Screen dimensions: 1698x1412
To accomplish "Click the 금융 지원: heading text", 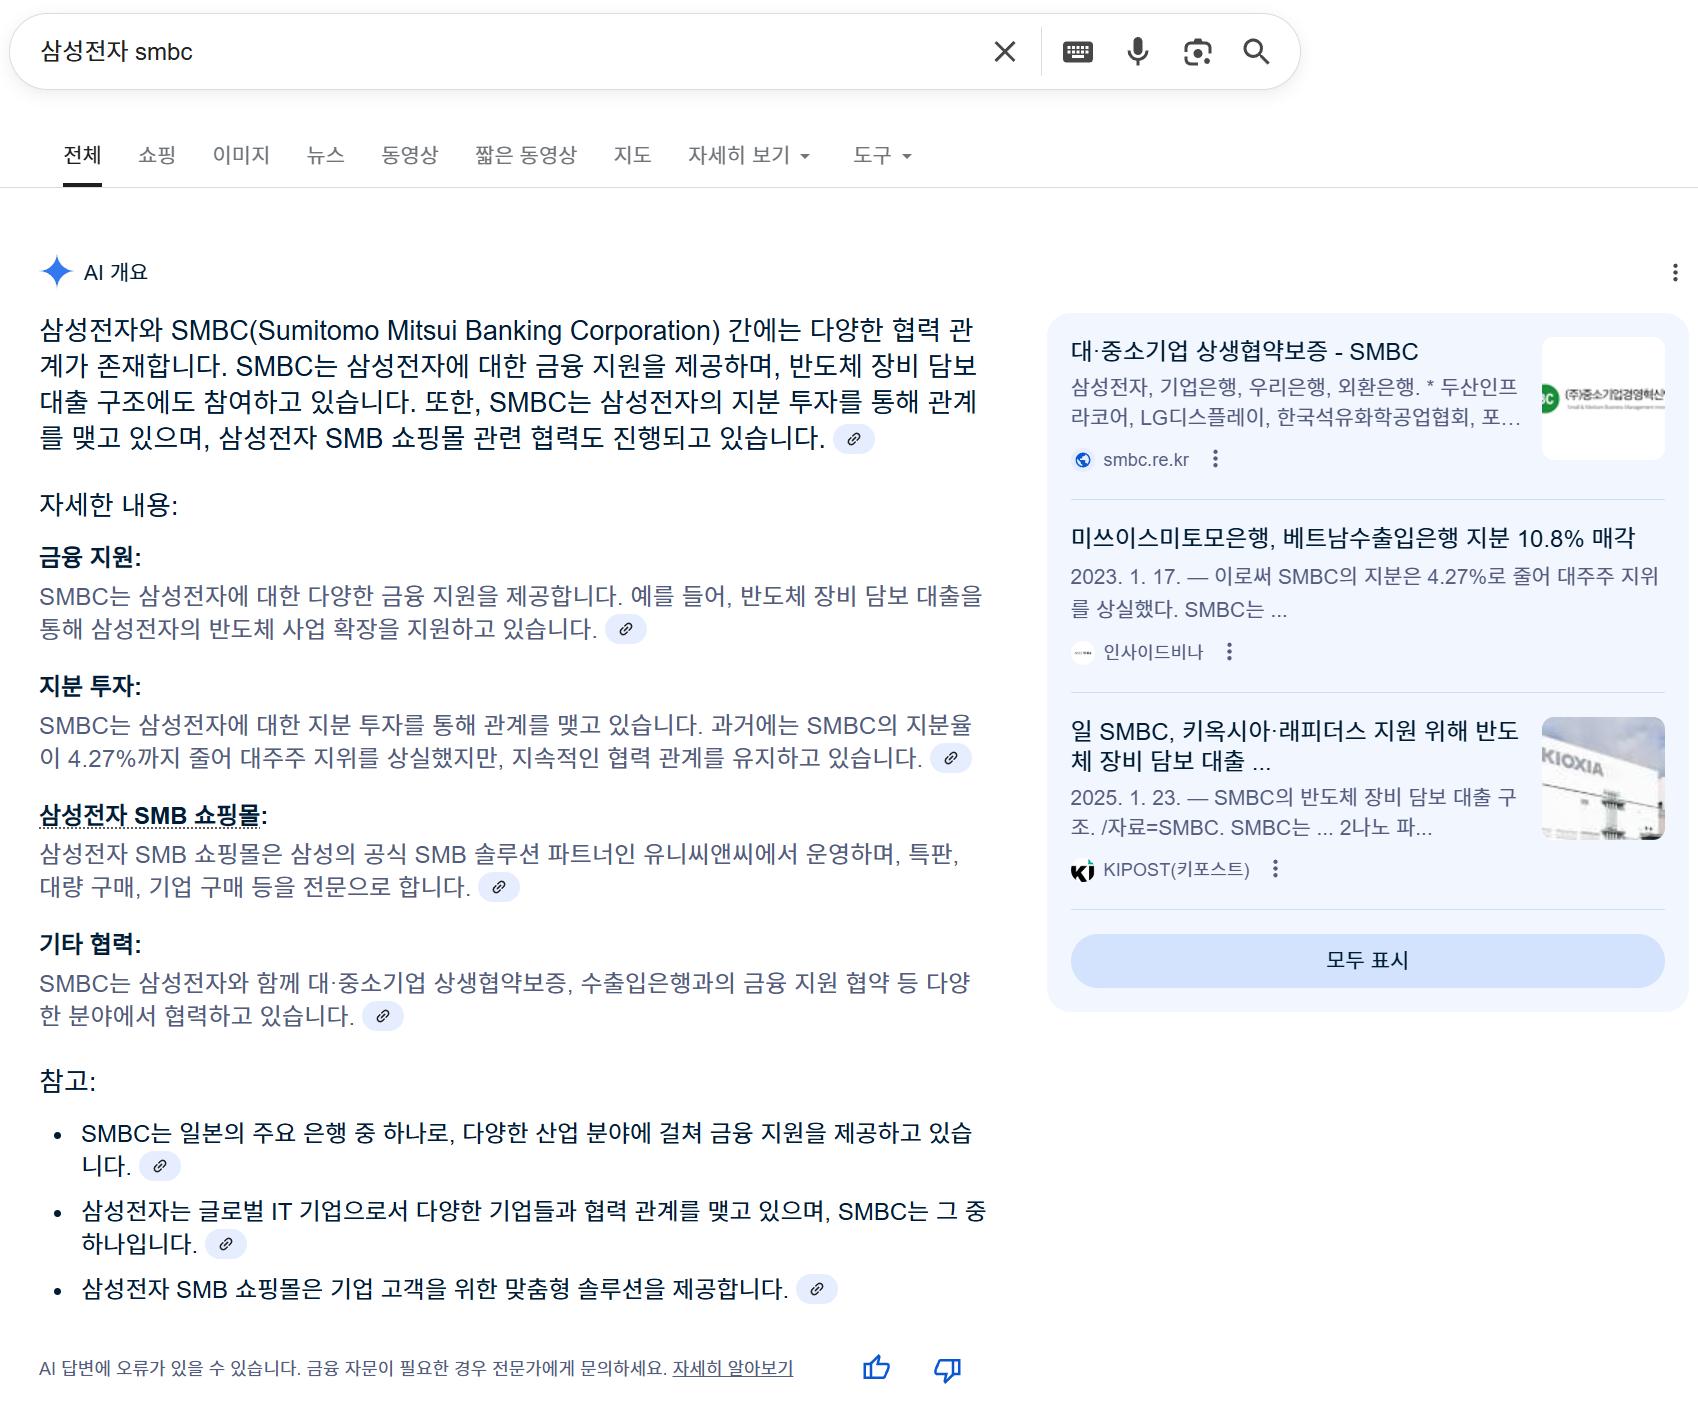I will 90,557.
